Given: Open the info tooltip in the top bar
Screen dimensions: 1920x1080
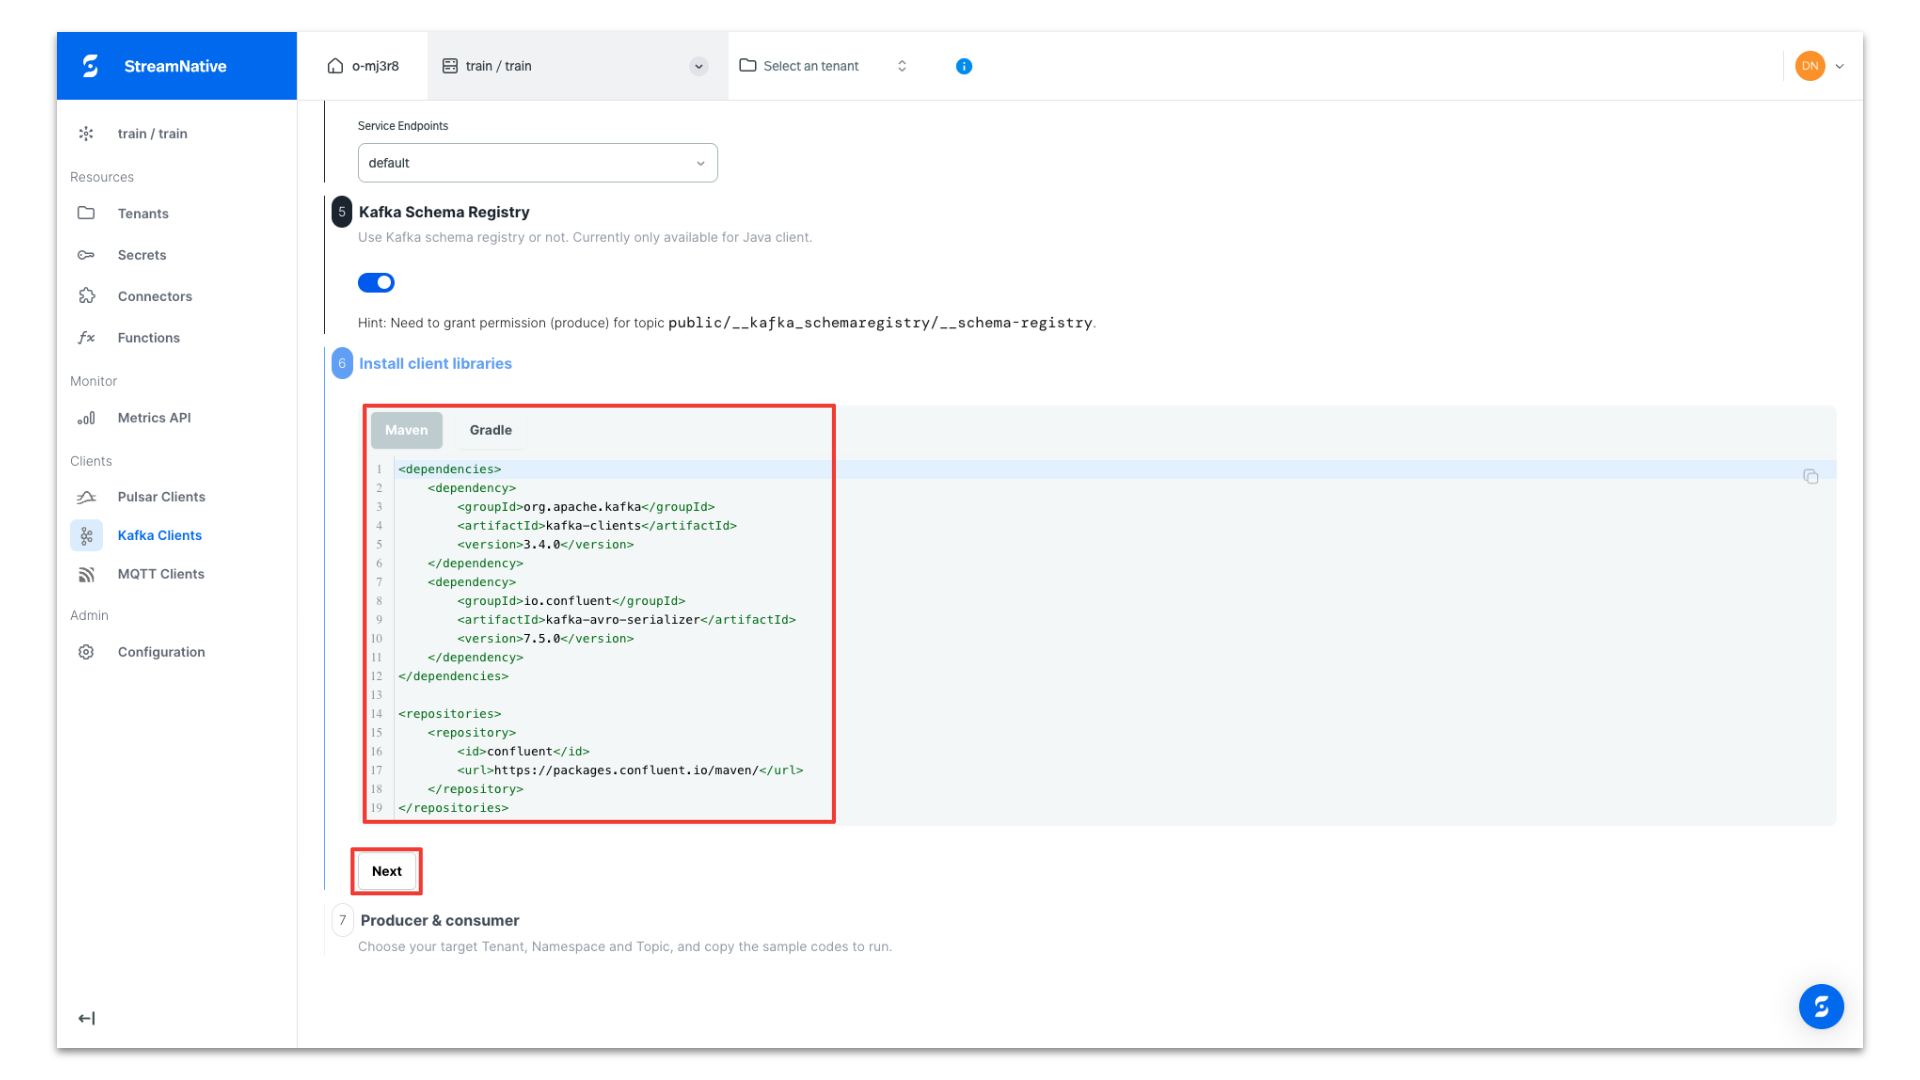Looking at the screenshot, I should (963, 66).
